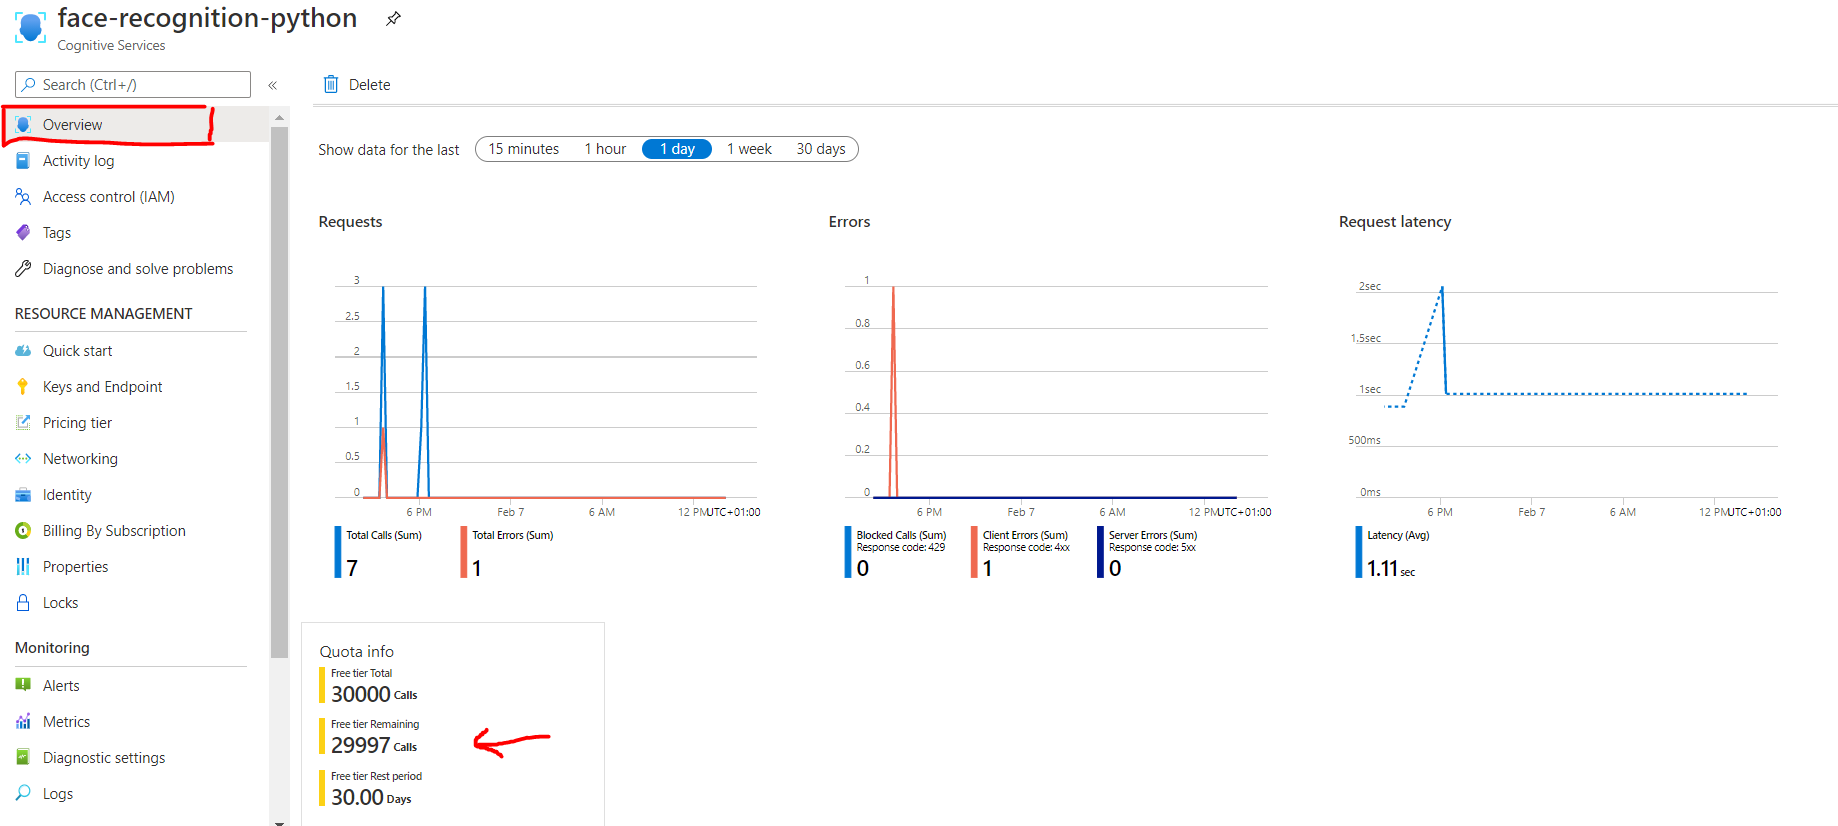Click the Diagnostic settings icon

tap(23, 758)
